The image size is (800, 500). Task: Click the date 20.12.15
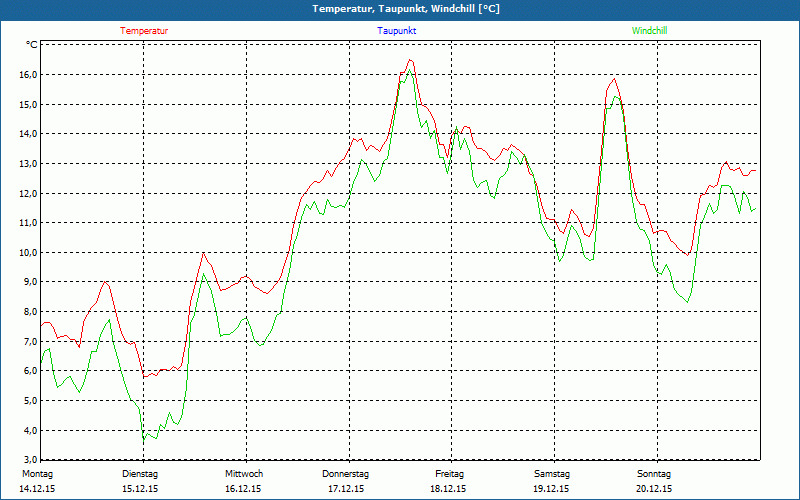pos(654,489)
